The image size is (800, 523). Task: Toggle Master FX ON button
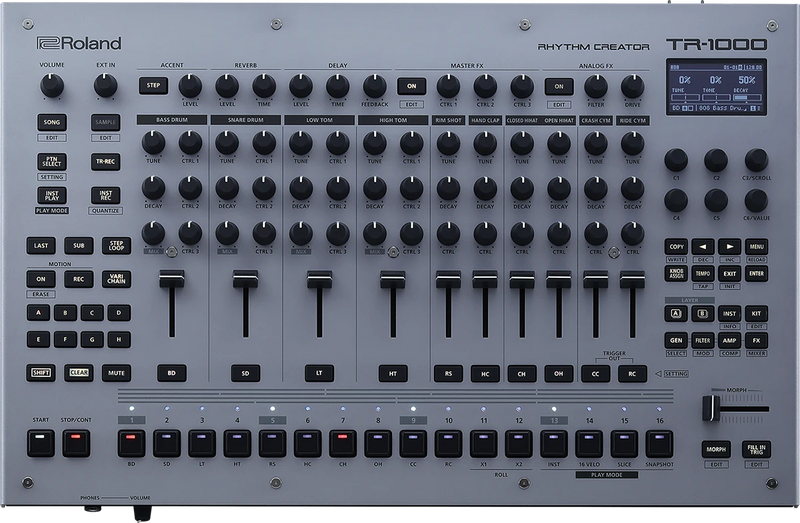click(412, 86)
